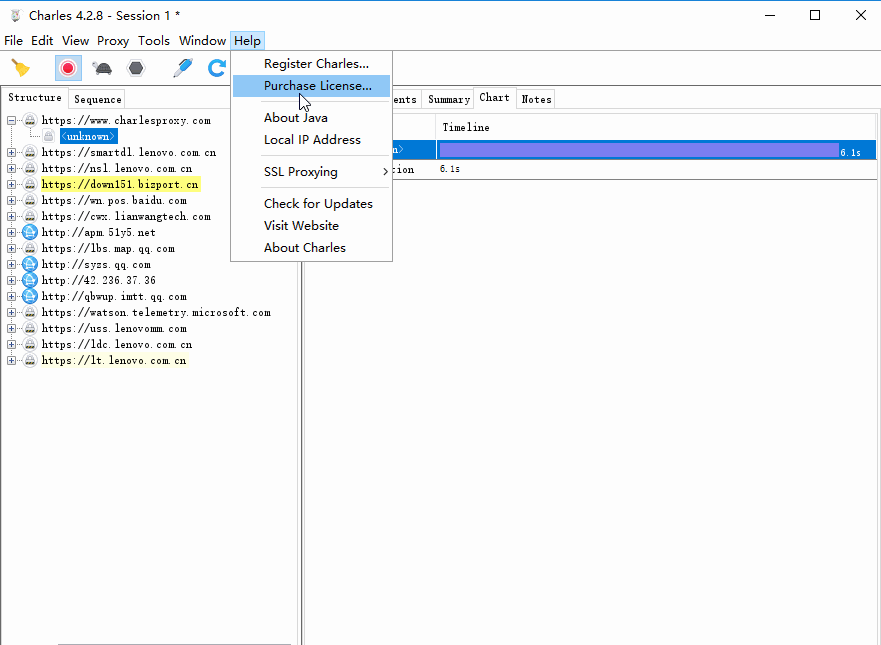This screenshot has height=645, width=881.
Task: Click the pen Compose icon
Action: pyautogui.click(x=183, y=68)
